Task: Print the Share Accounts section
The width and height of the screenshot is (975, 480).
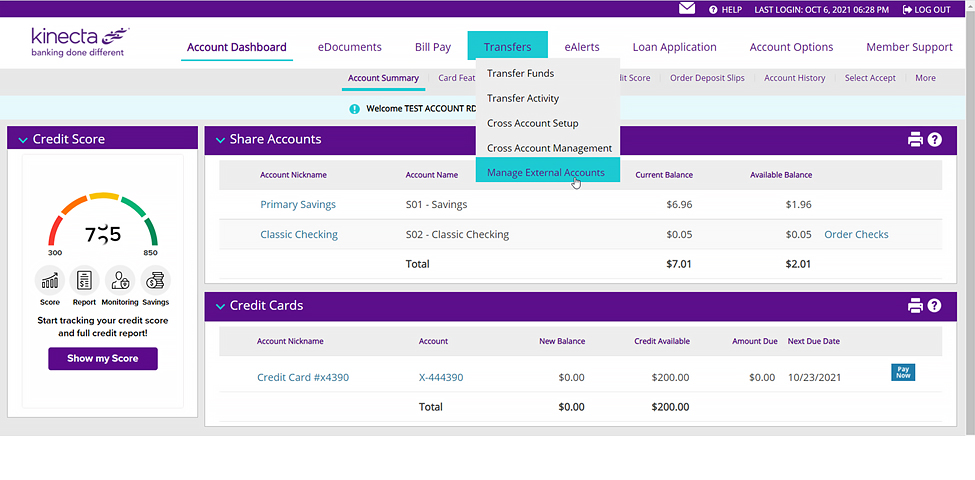Action: tap(915, 140)
